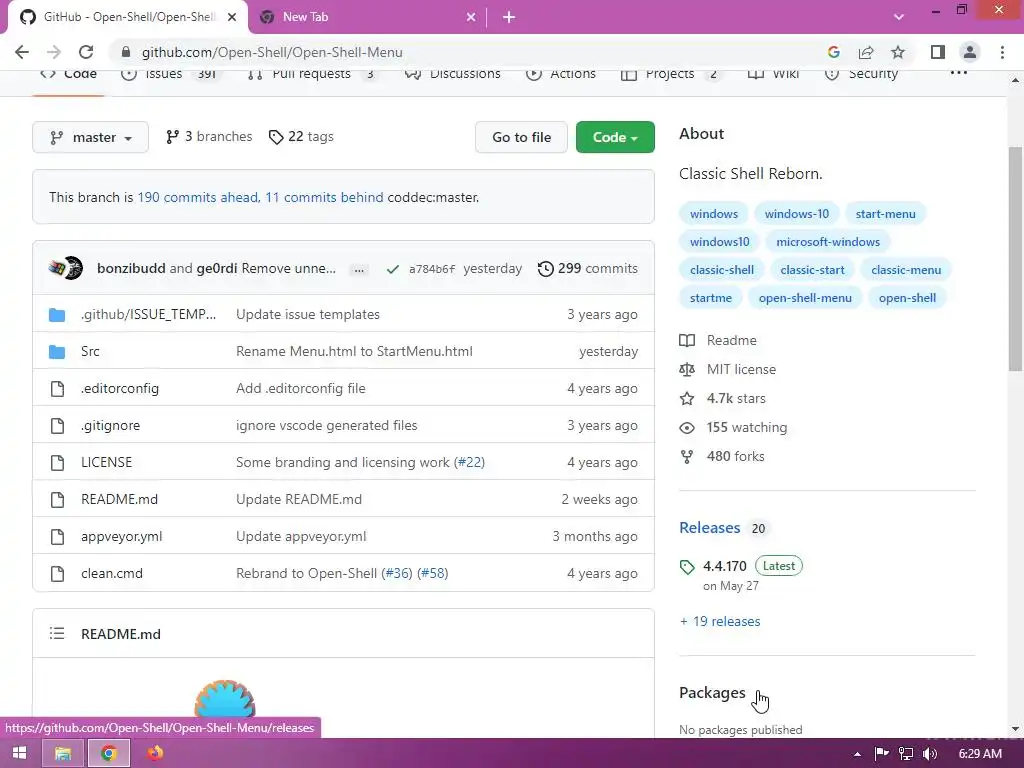This screenshot has width=1024, height=768.
Task: View the 4.7k stars
Action: pos(736,398)
